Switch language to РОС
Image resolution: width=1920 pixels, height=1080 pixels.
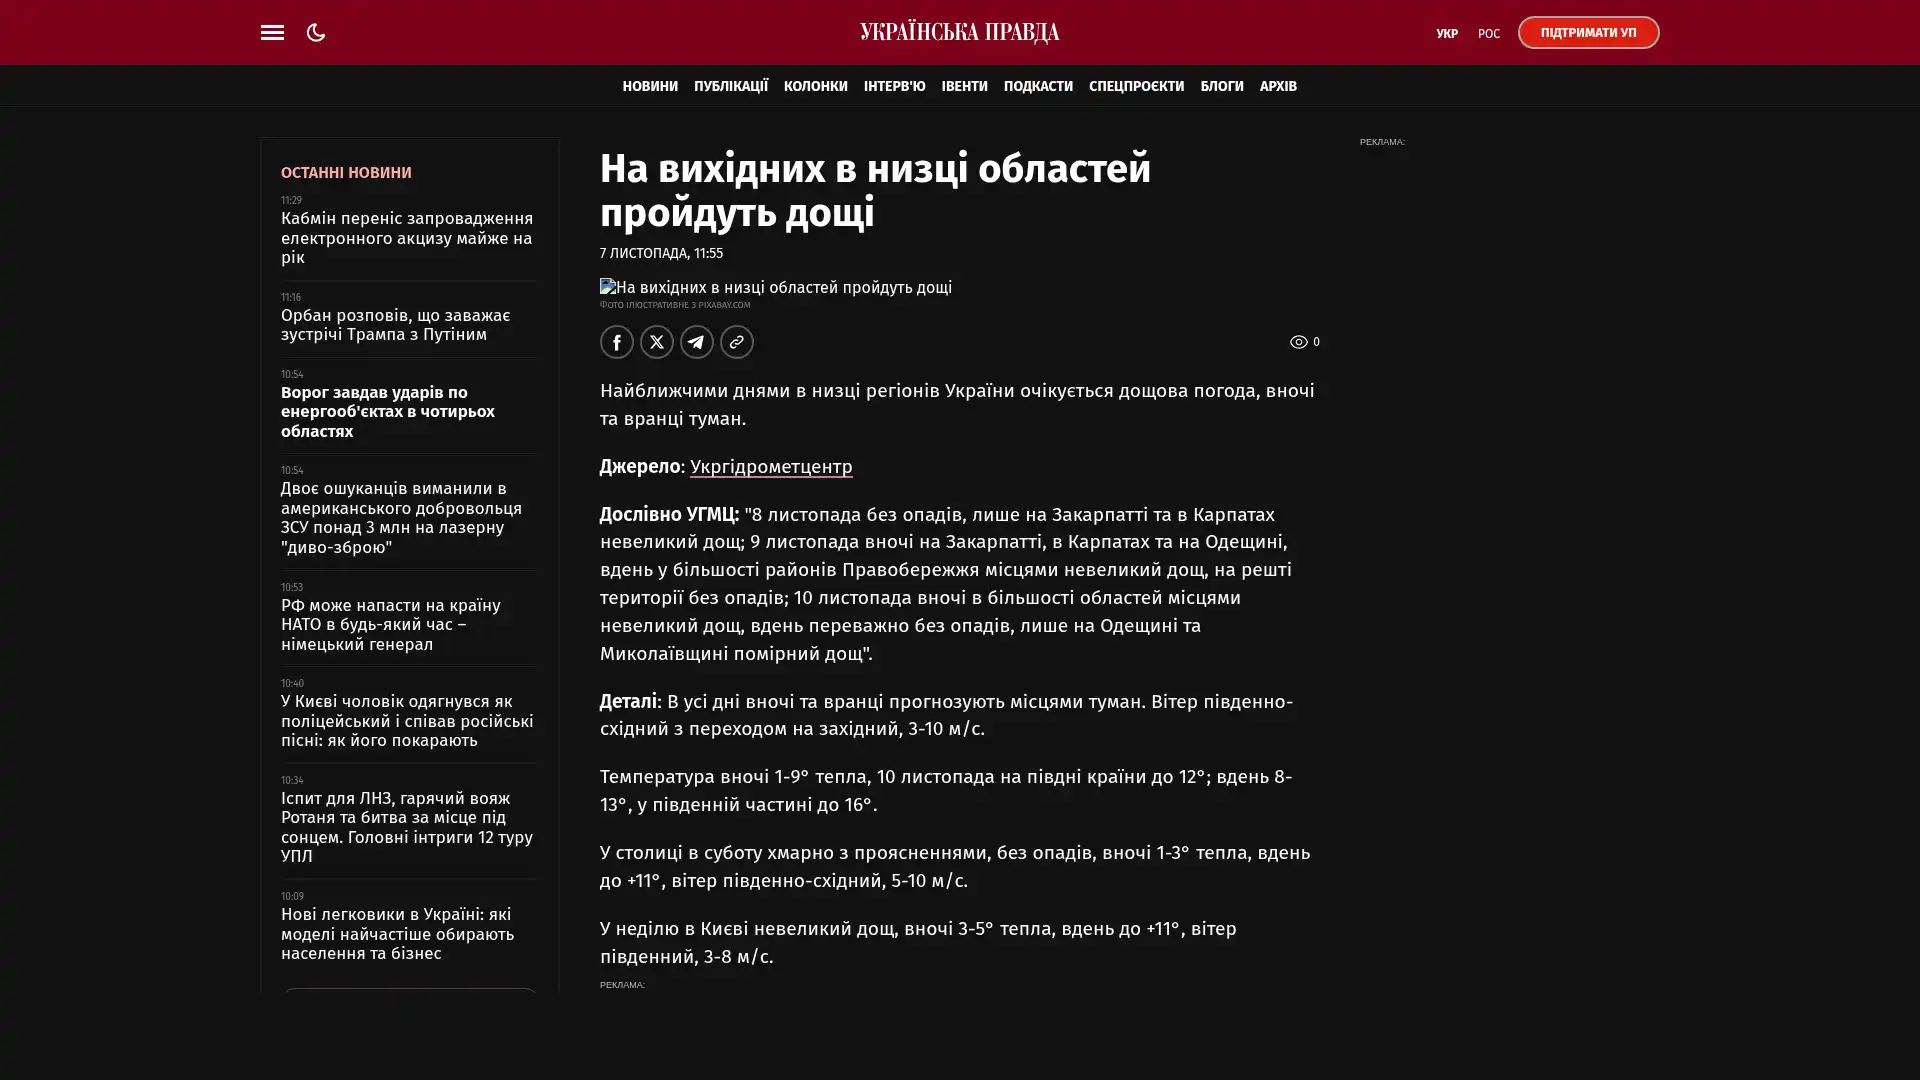pyautogui.click(x=1488, y=34)
